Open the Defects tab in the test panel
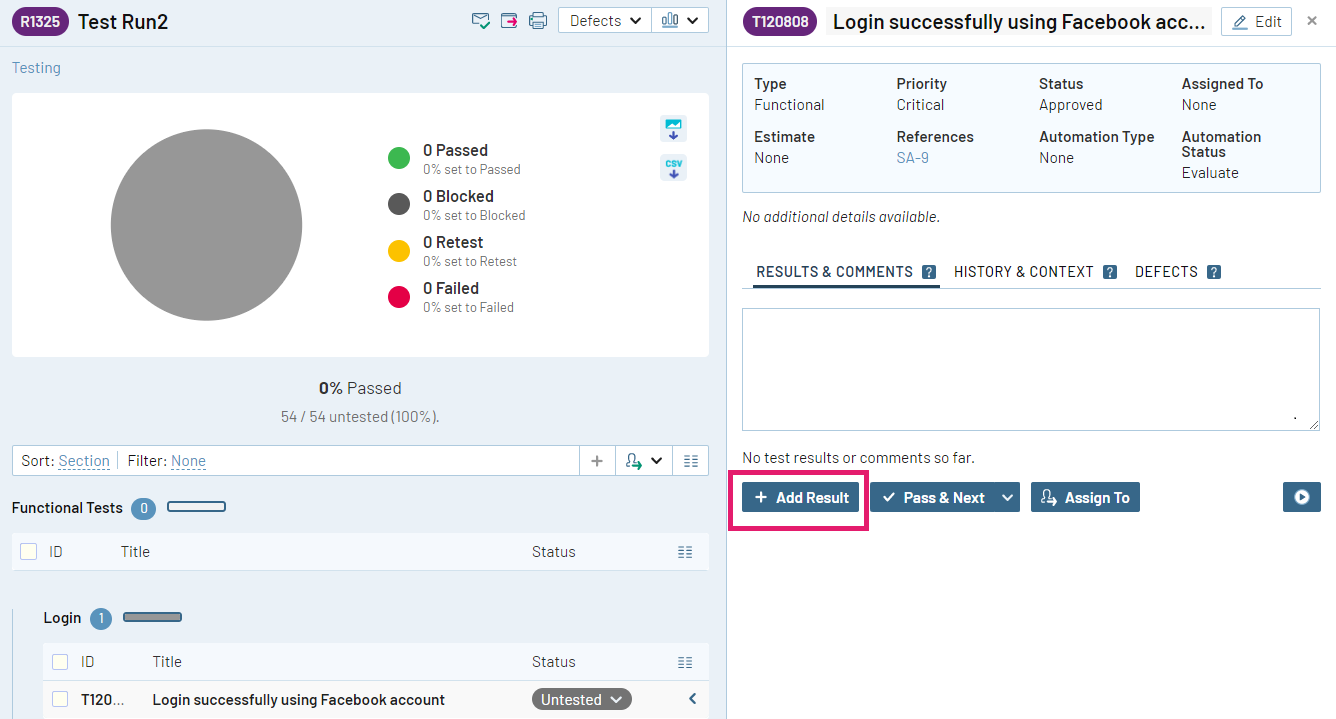 point(1166,272)
